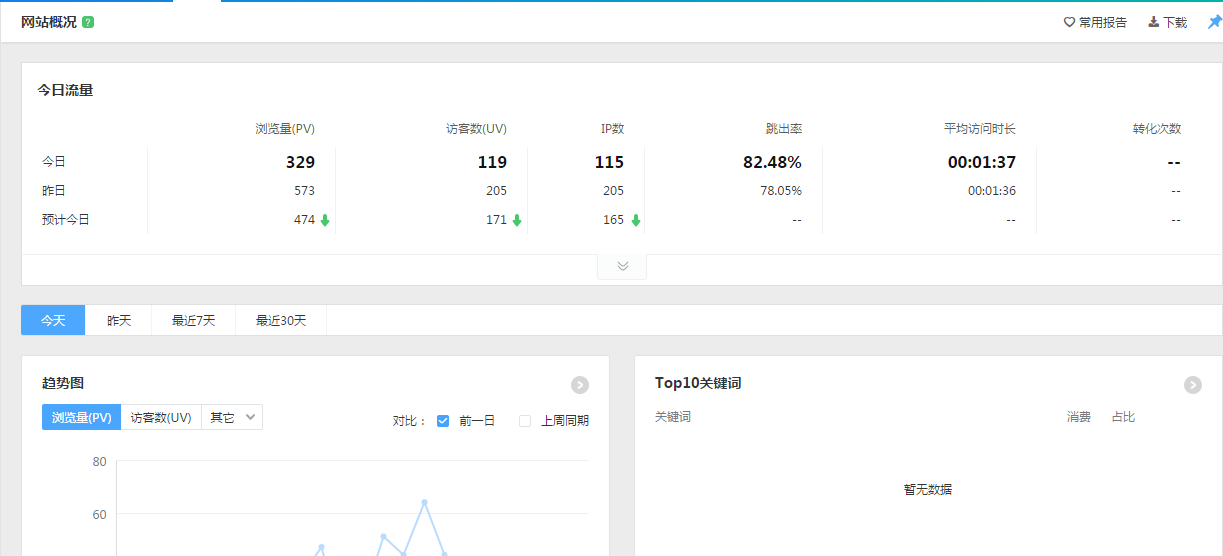Click the heart icon for 常用报告

[x=1069, y=22]
